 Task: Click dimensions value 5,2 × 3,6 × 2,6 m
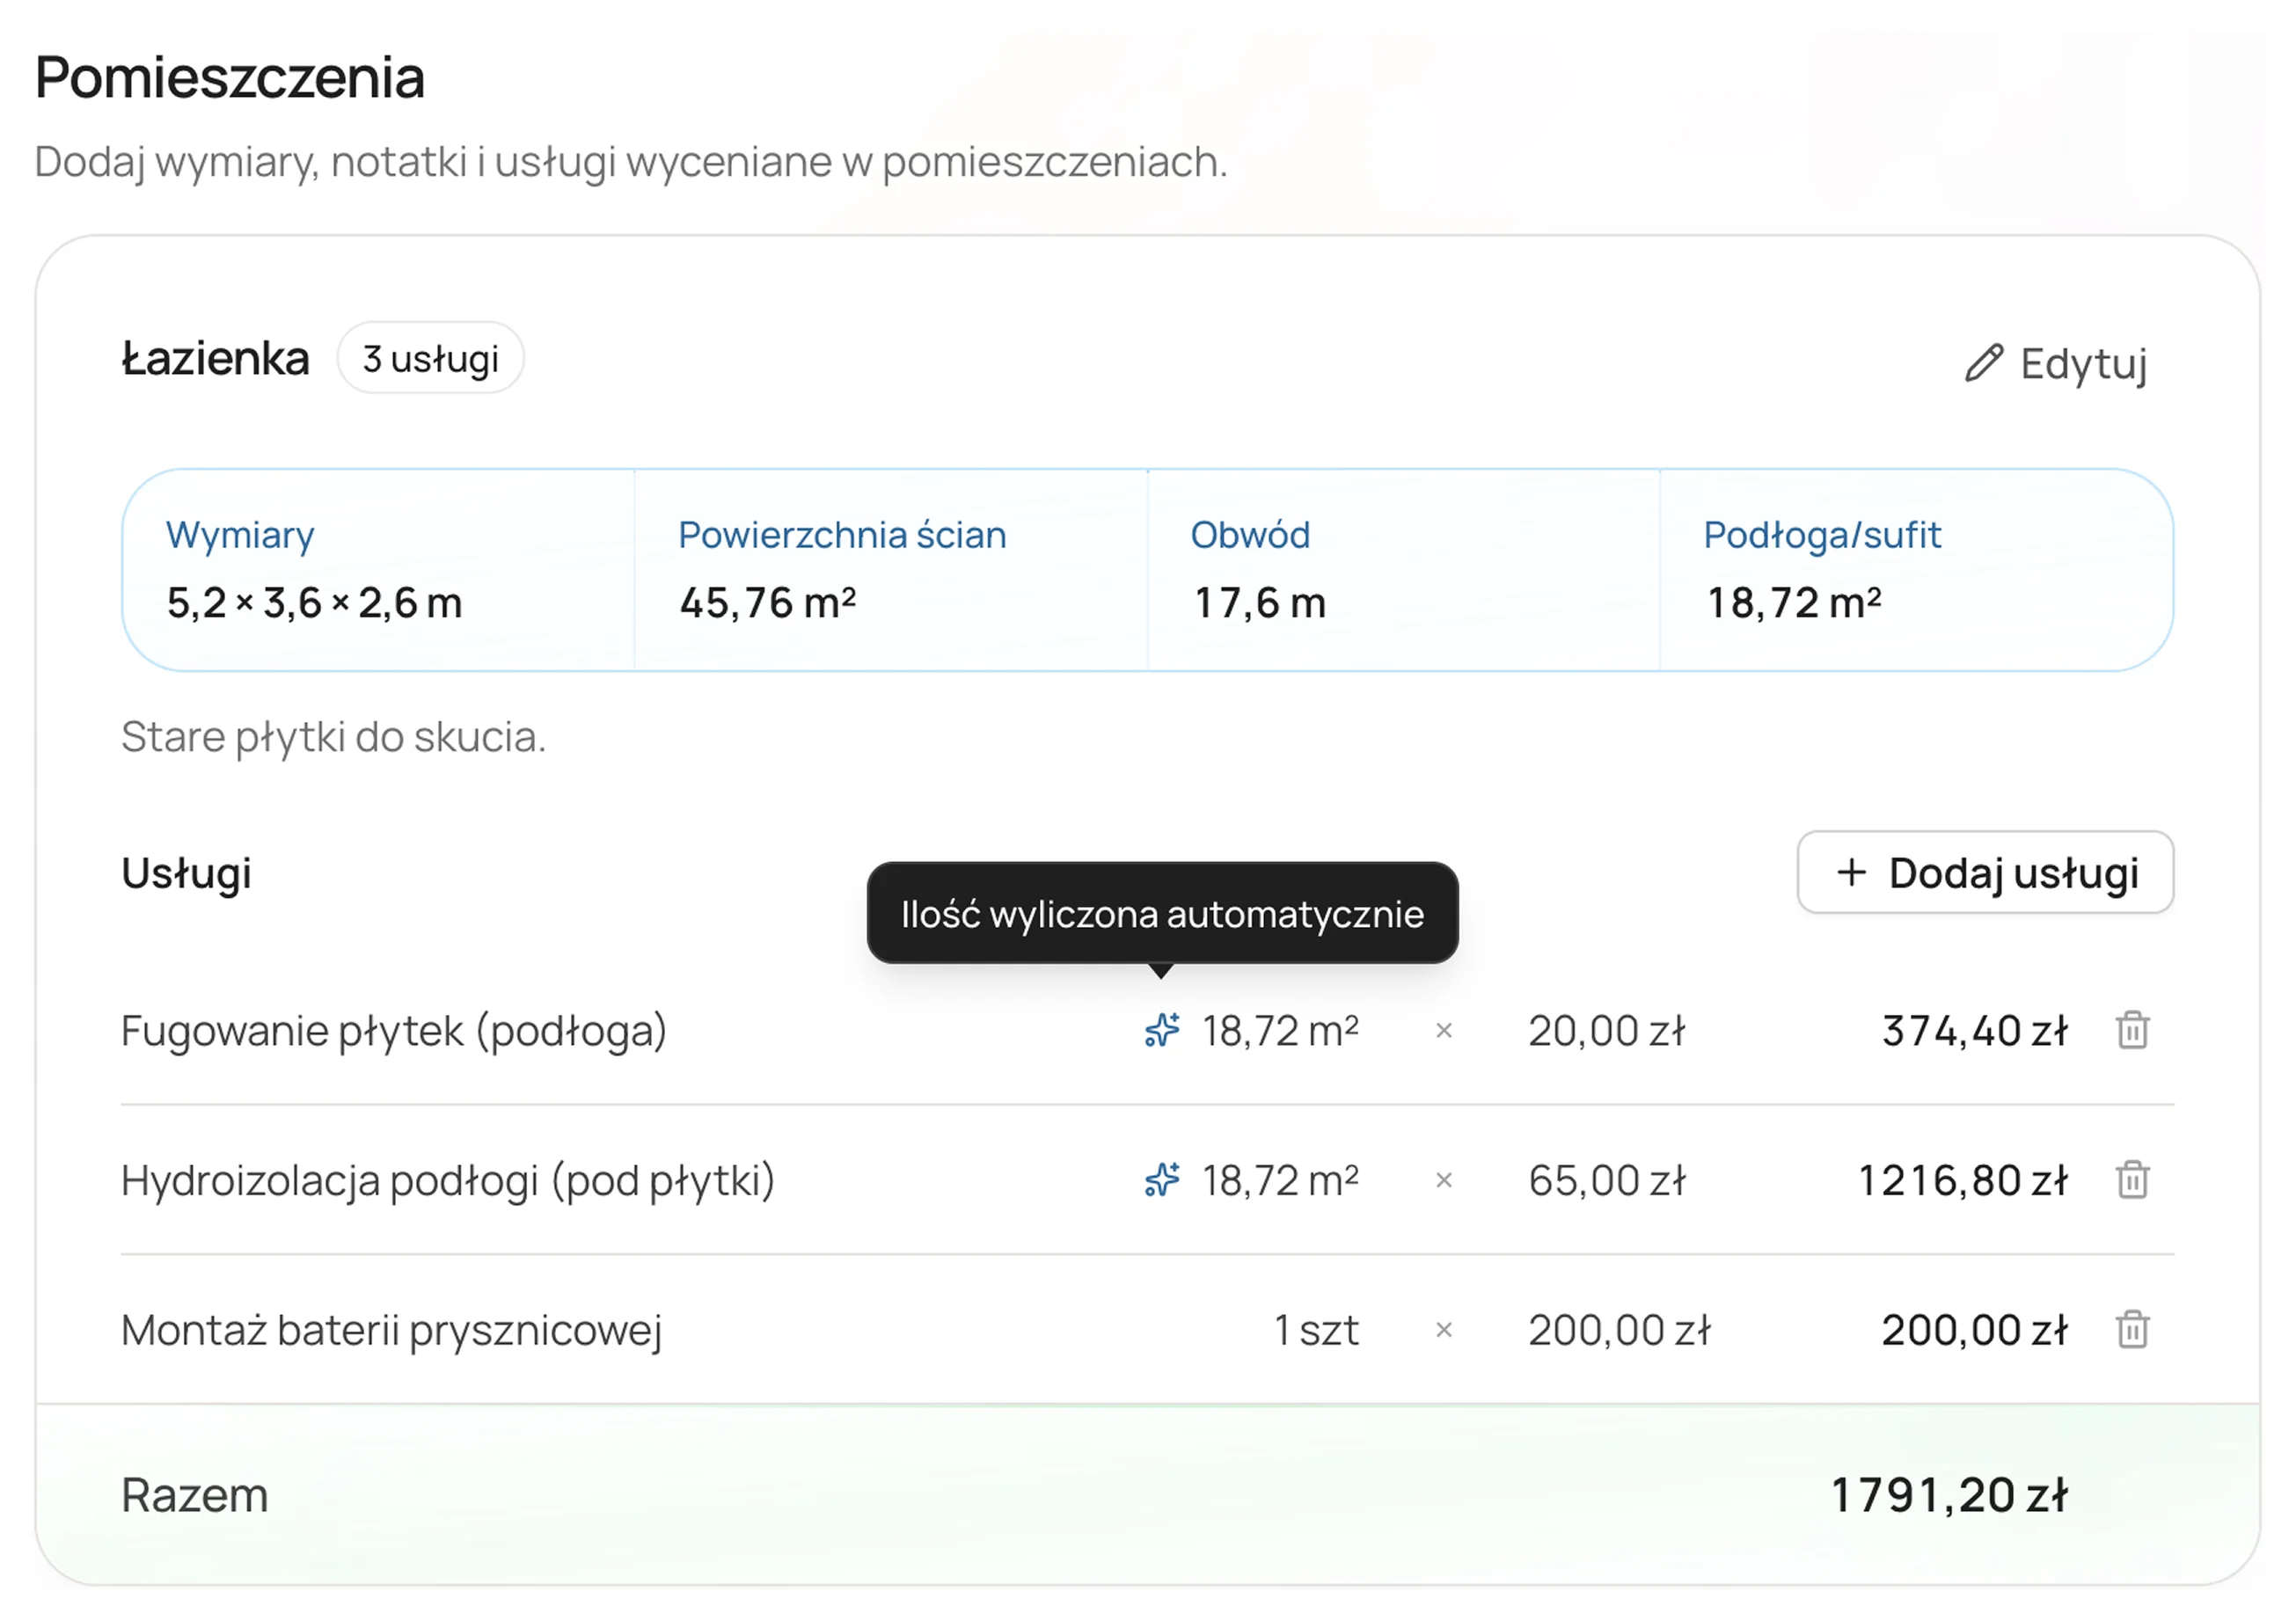(314, 603)
